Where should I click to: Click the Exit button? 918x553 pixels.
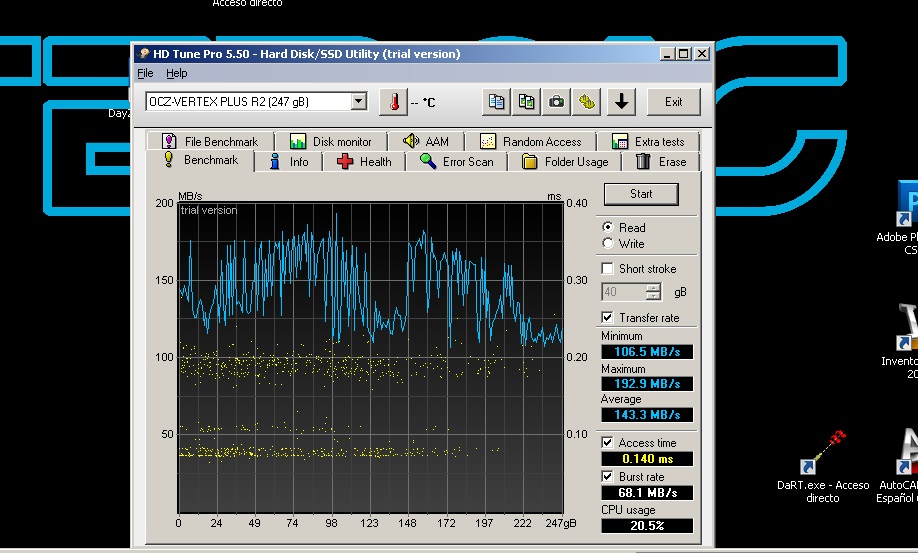pyautogui.click(x=673, y=102)
